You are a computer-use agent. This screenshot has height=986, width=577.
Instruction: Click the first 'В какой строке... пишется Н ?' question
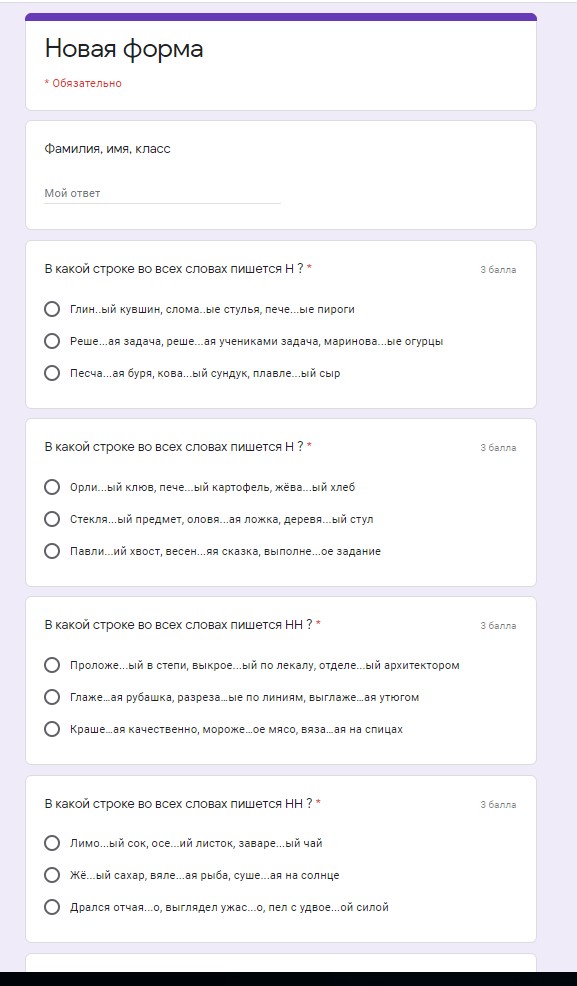click(x=178, y=269)
